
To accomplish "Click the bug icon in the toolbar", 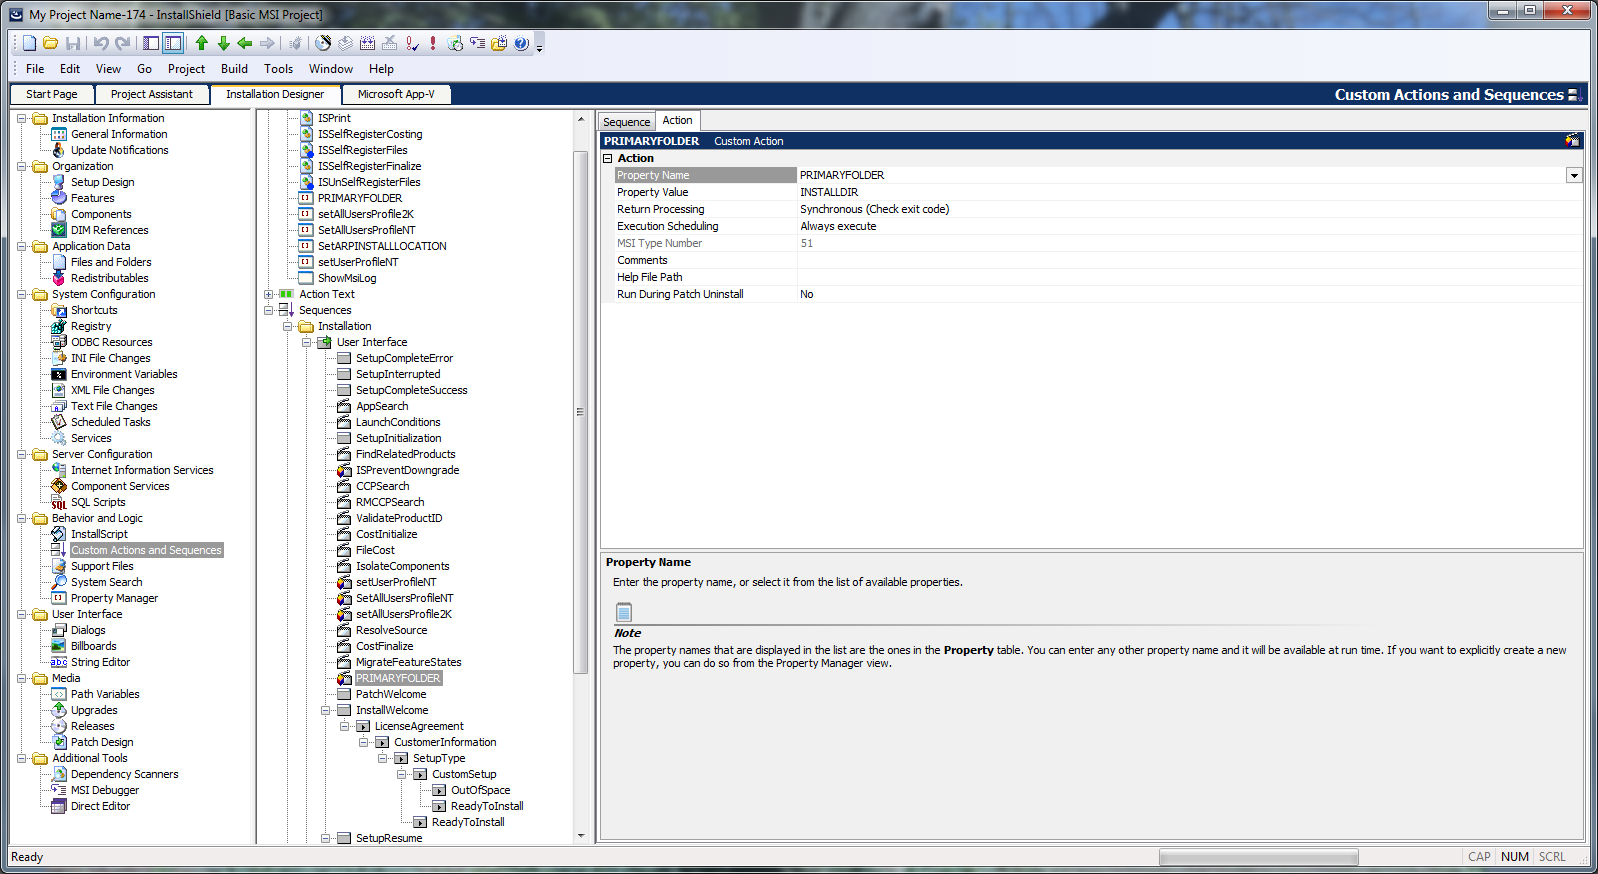I will (295, 43).
